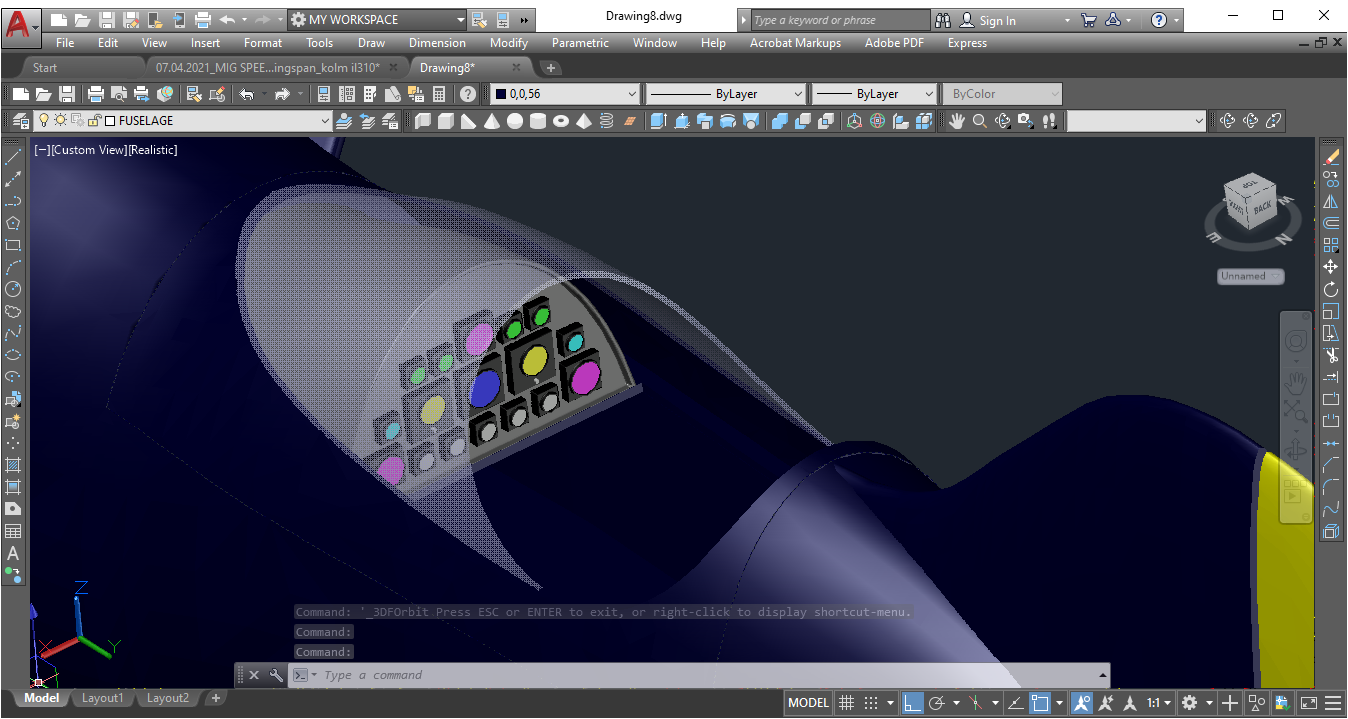Toggle 2D object snap
Viewport: 1348px width, 719px height.
point(1040,703)
